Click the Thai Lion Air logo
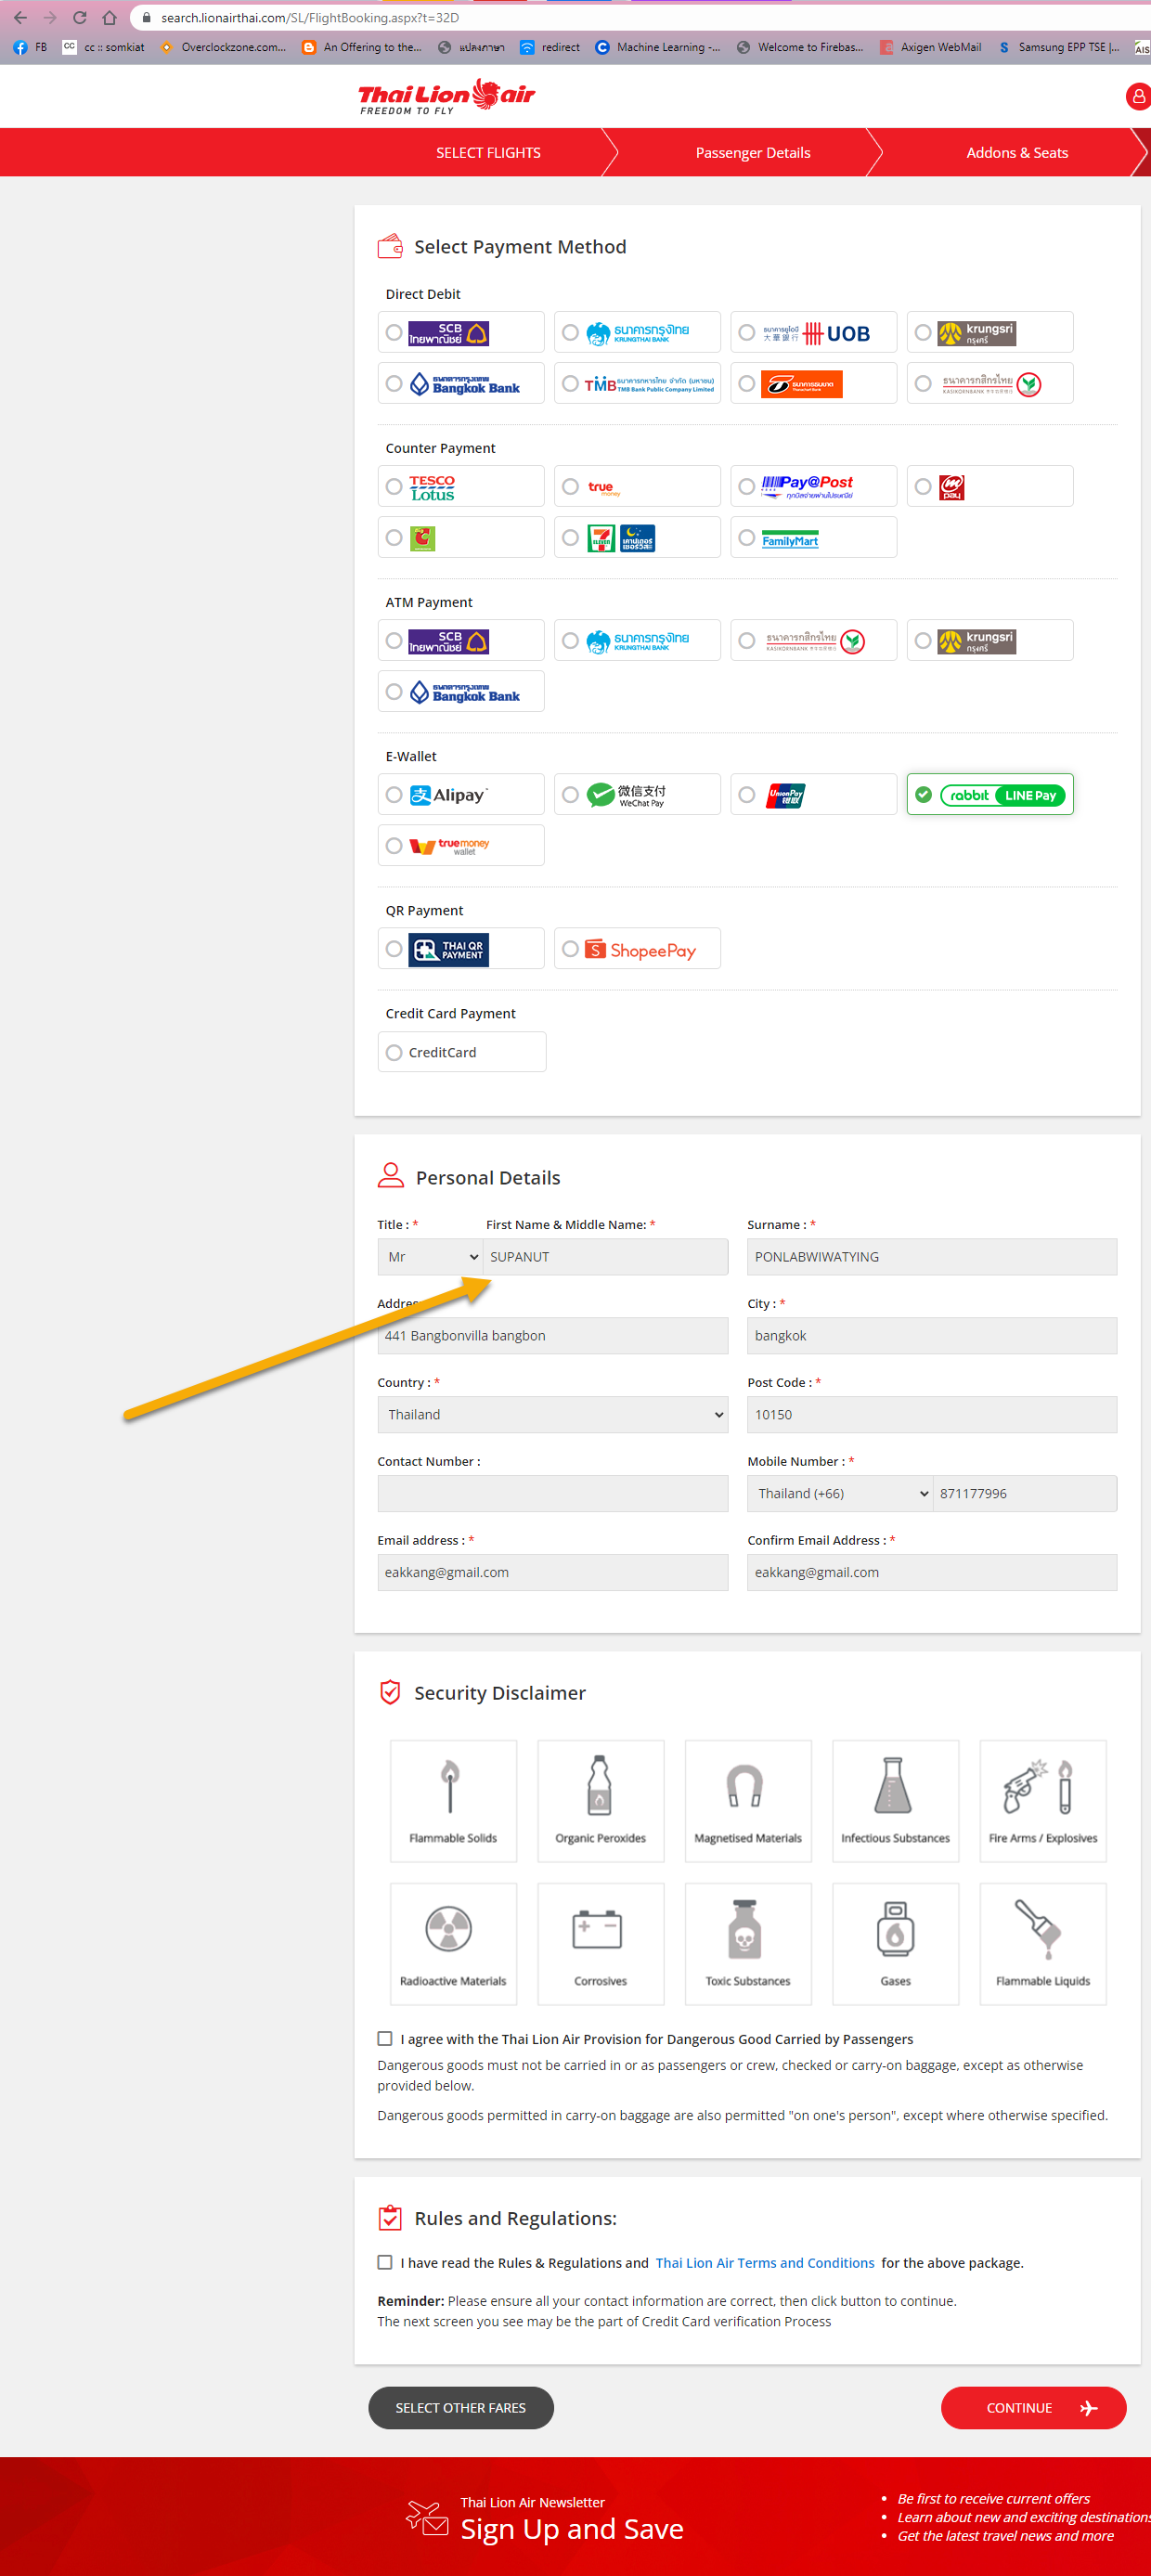The height and width of the screenshot is (2576, 1151). [x=446, y=96]
